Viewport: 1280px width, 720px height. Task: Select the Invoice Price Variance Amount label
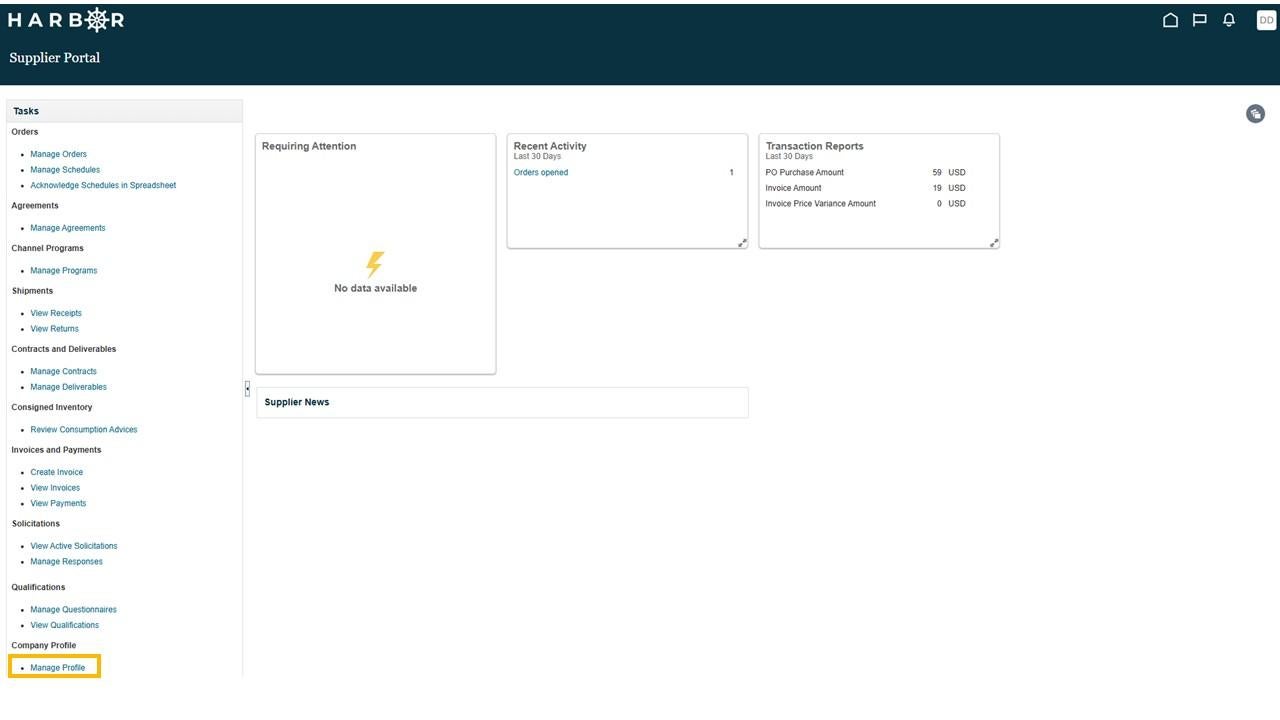click(x=821, y=204)
